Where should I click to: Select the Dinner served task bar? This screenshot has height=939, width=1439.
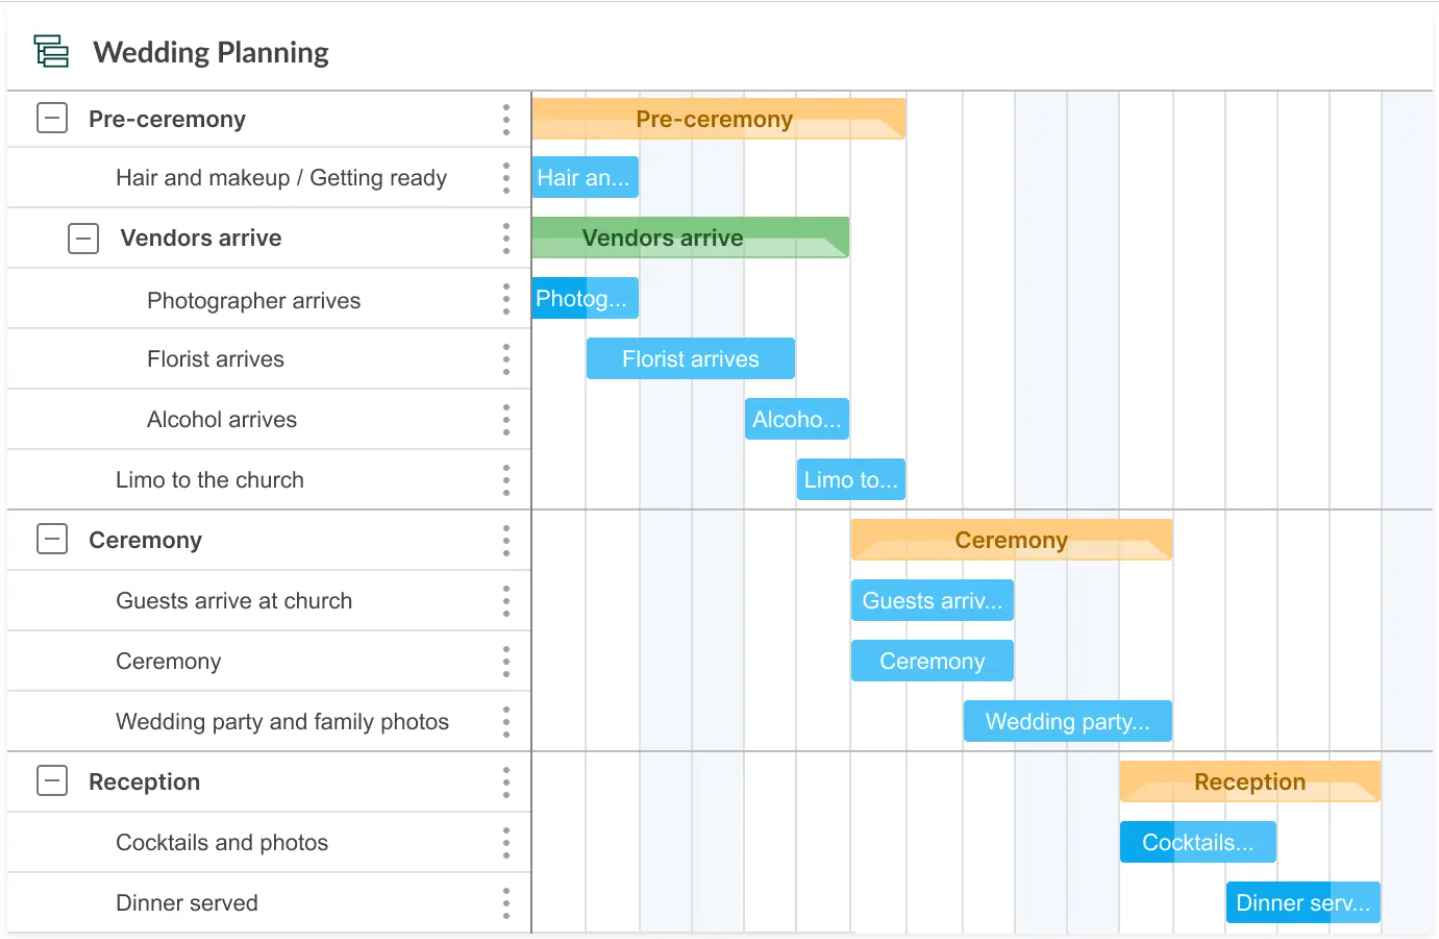(x=1302, y=902)
